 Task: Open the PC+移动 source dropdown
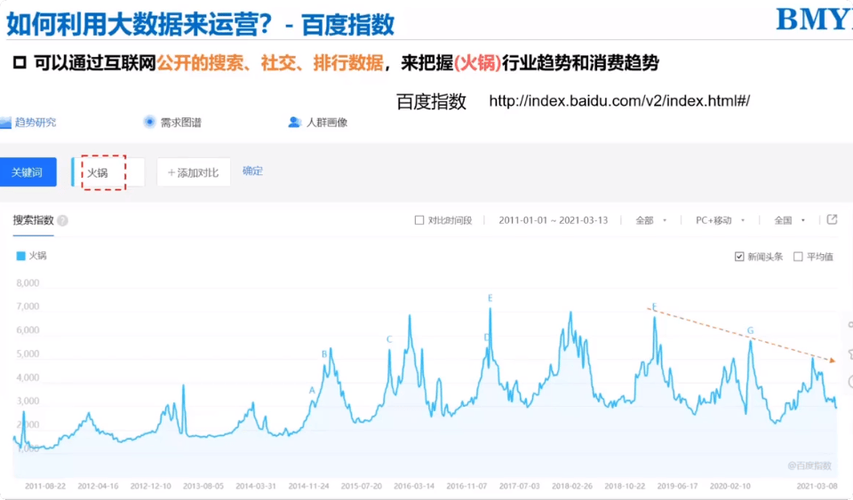click(720, 220)
